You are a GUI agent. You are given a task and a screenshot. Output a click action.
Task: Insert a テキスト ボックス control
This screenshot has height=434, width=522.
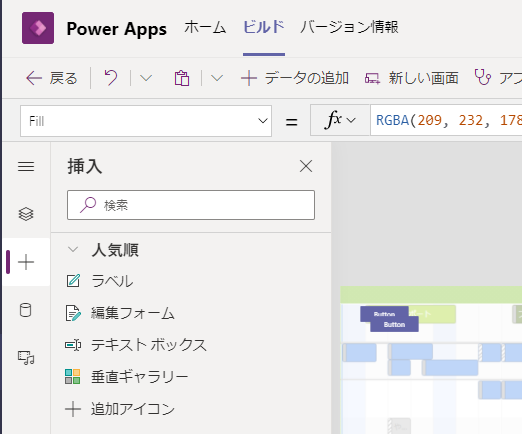point(136,345)
